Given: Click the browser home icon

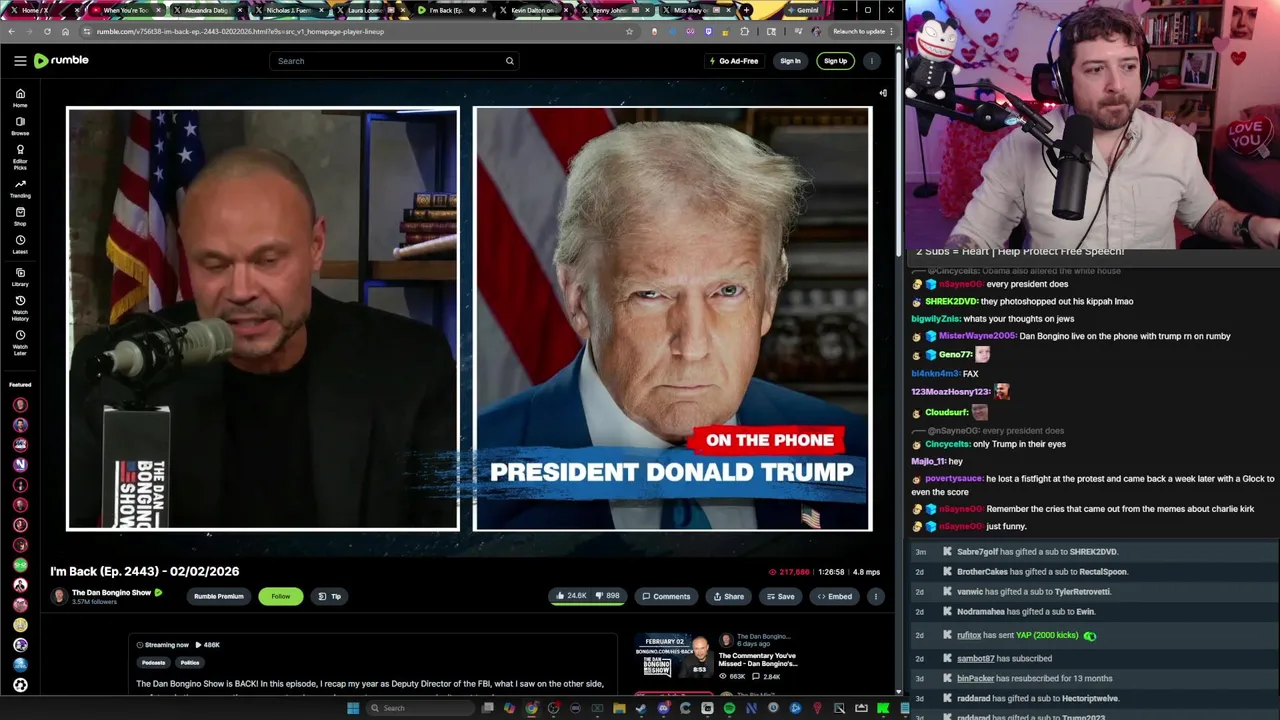Looking at the screenshot, I should coord(65,31).
